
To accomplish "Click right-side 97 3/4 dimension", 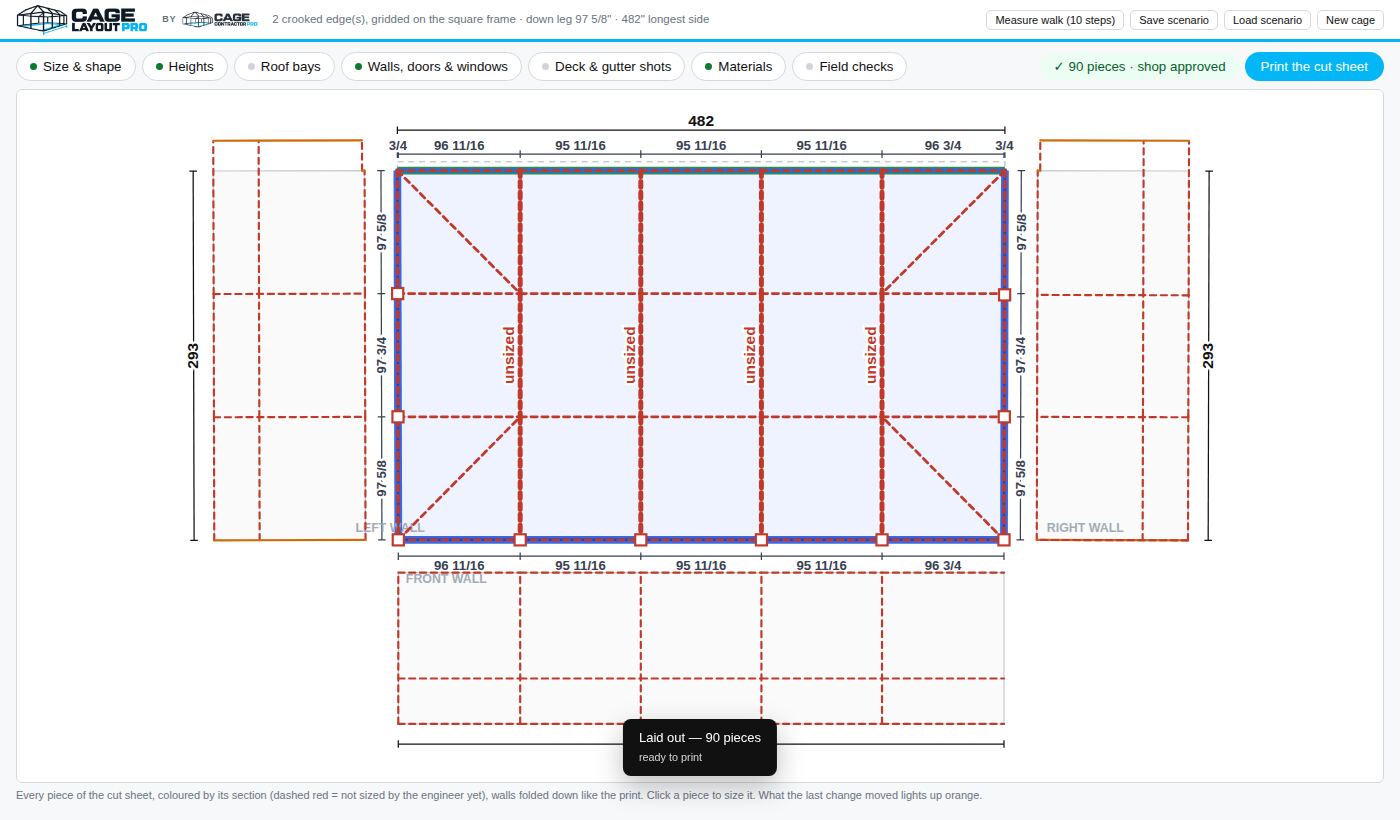I will [x=1021, y=355].
